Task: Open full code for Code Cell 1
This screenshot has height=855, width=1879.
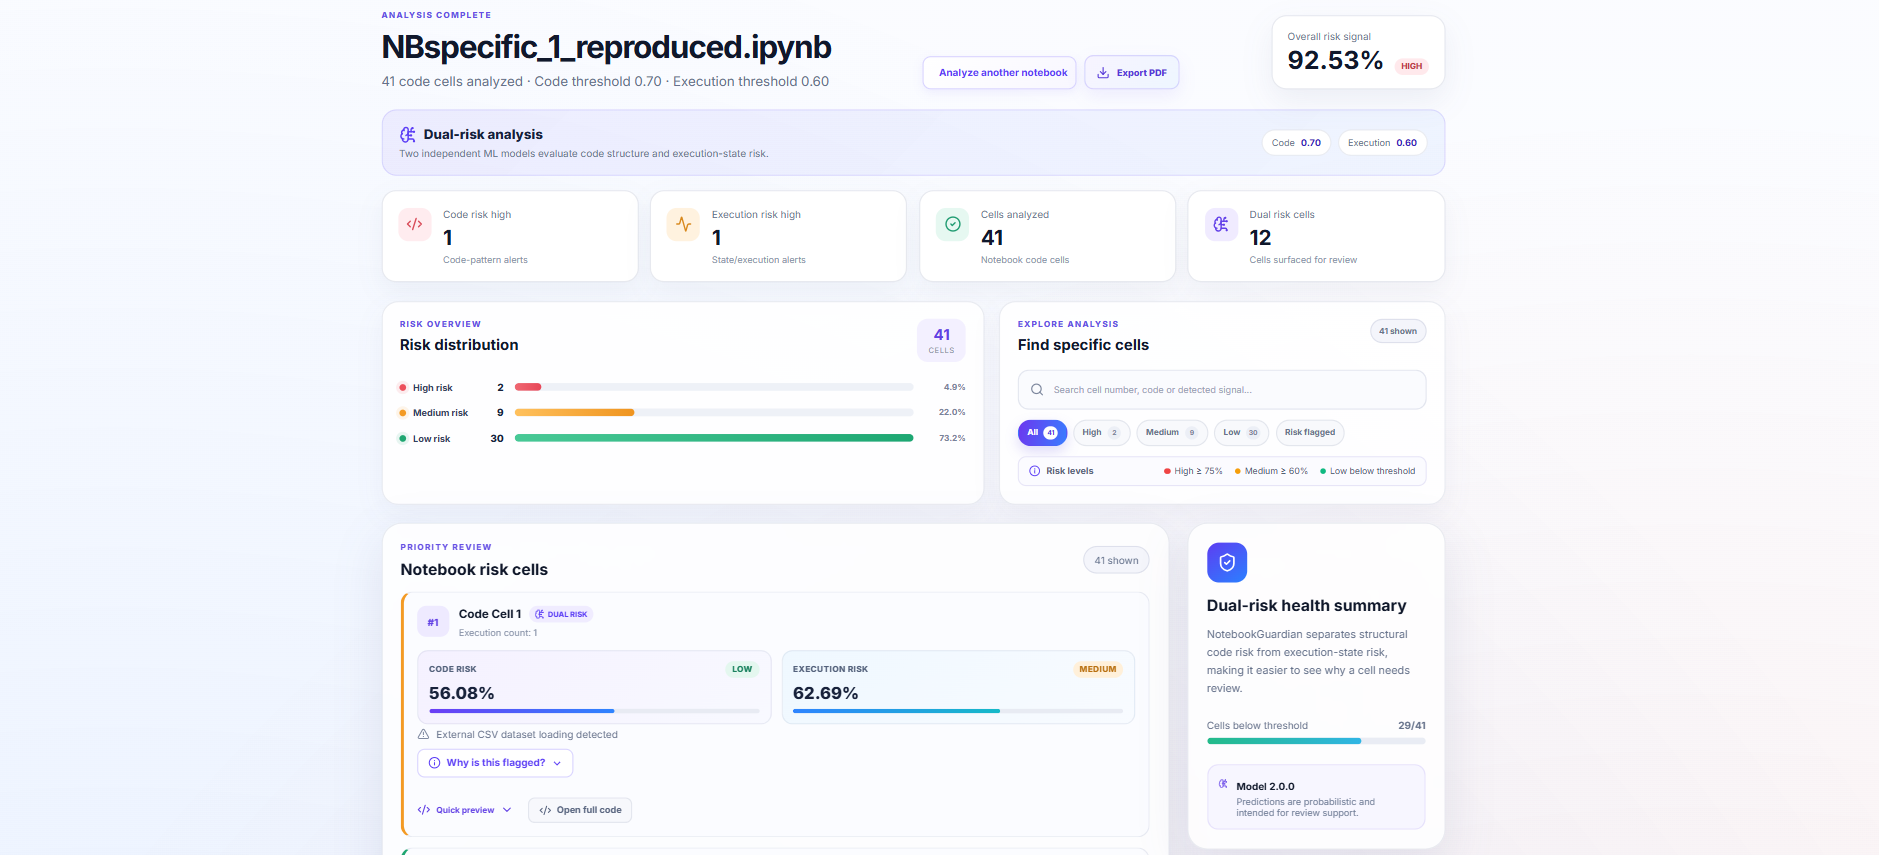Action: click(580, 810)
